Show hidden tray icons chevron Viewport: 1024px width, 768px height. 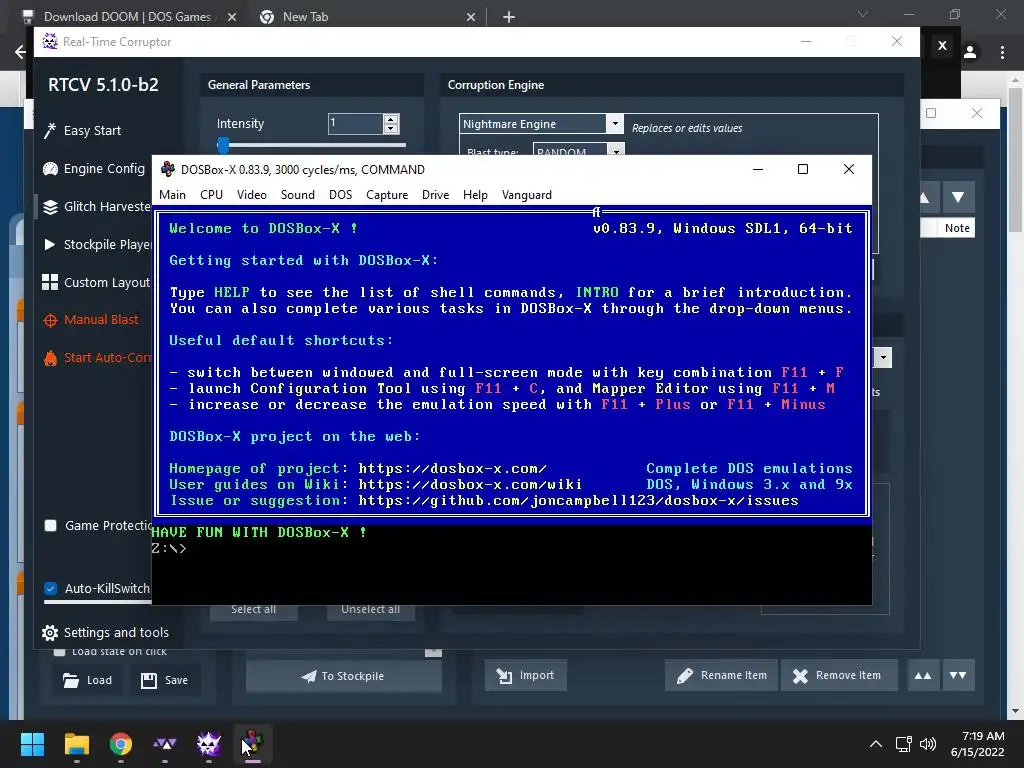tap(876, 744)
